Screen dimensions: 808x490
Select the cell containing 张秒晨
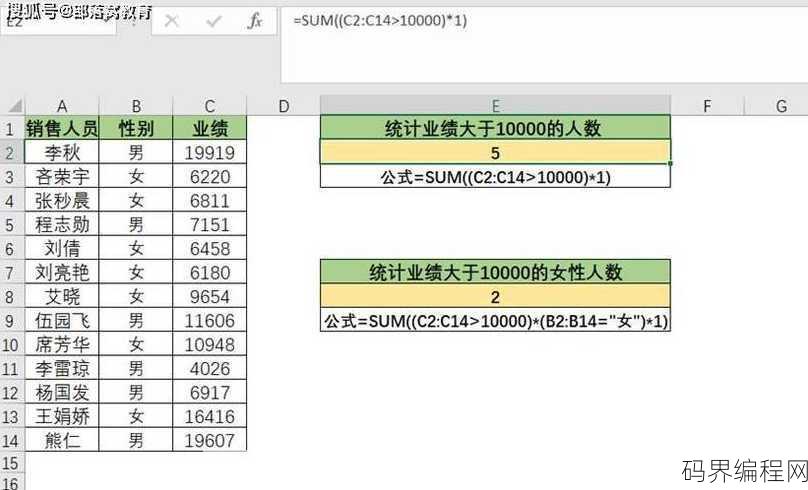click(62, 200)
